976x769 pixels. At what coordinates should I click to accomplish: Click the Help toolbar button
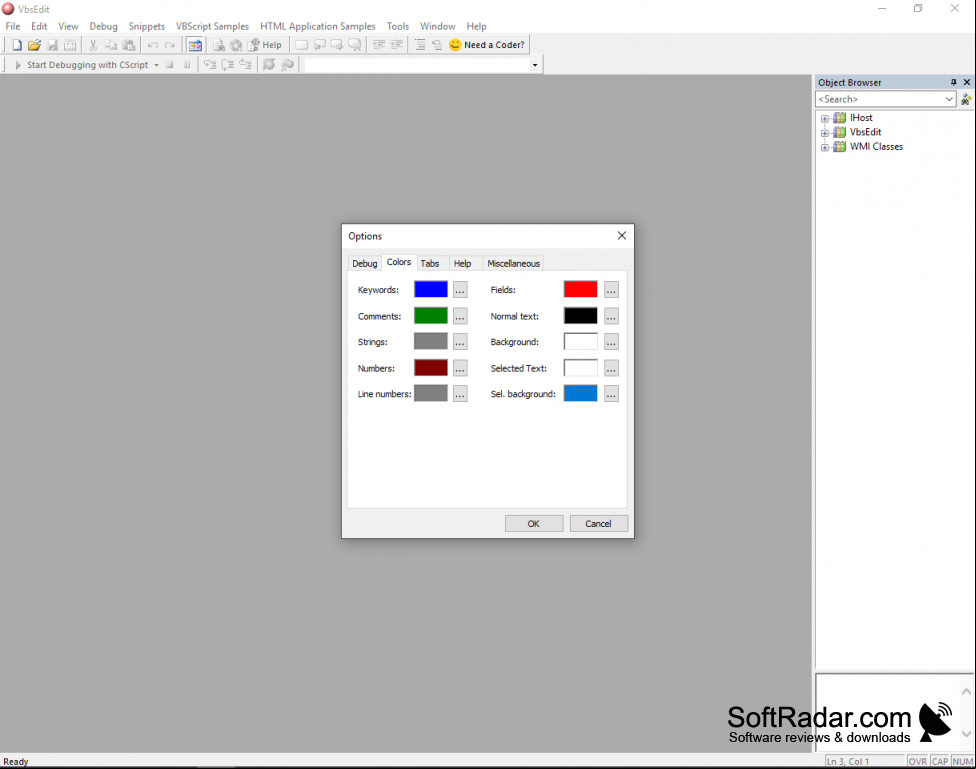[x=265, y=45]
